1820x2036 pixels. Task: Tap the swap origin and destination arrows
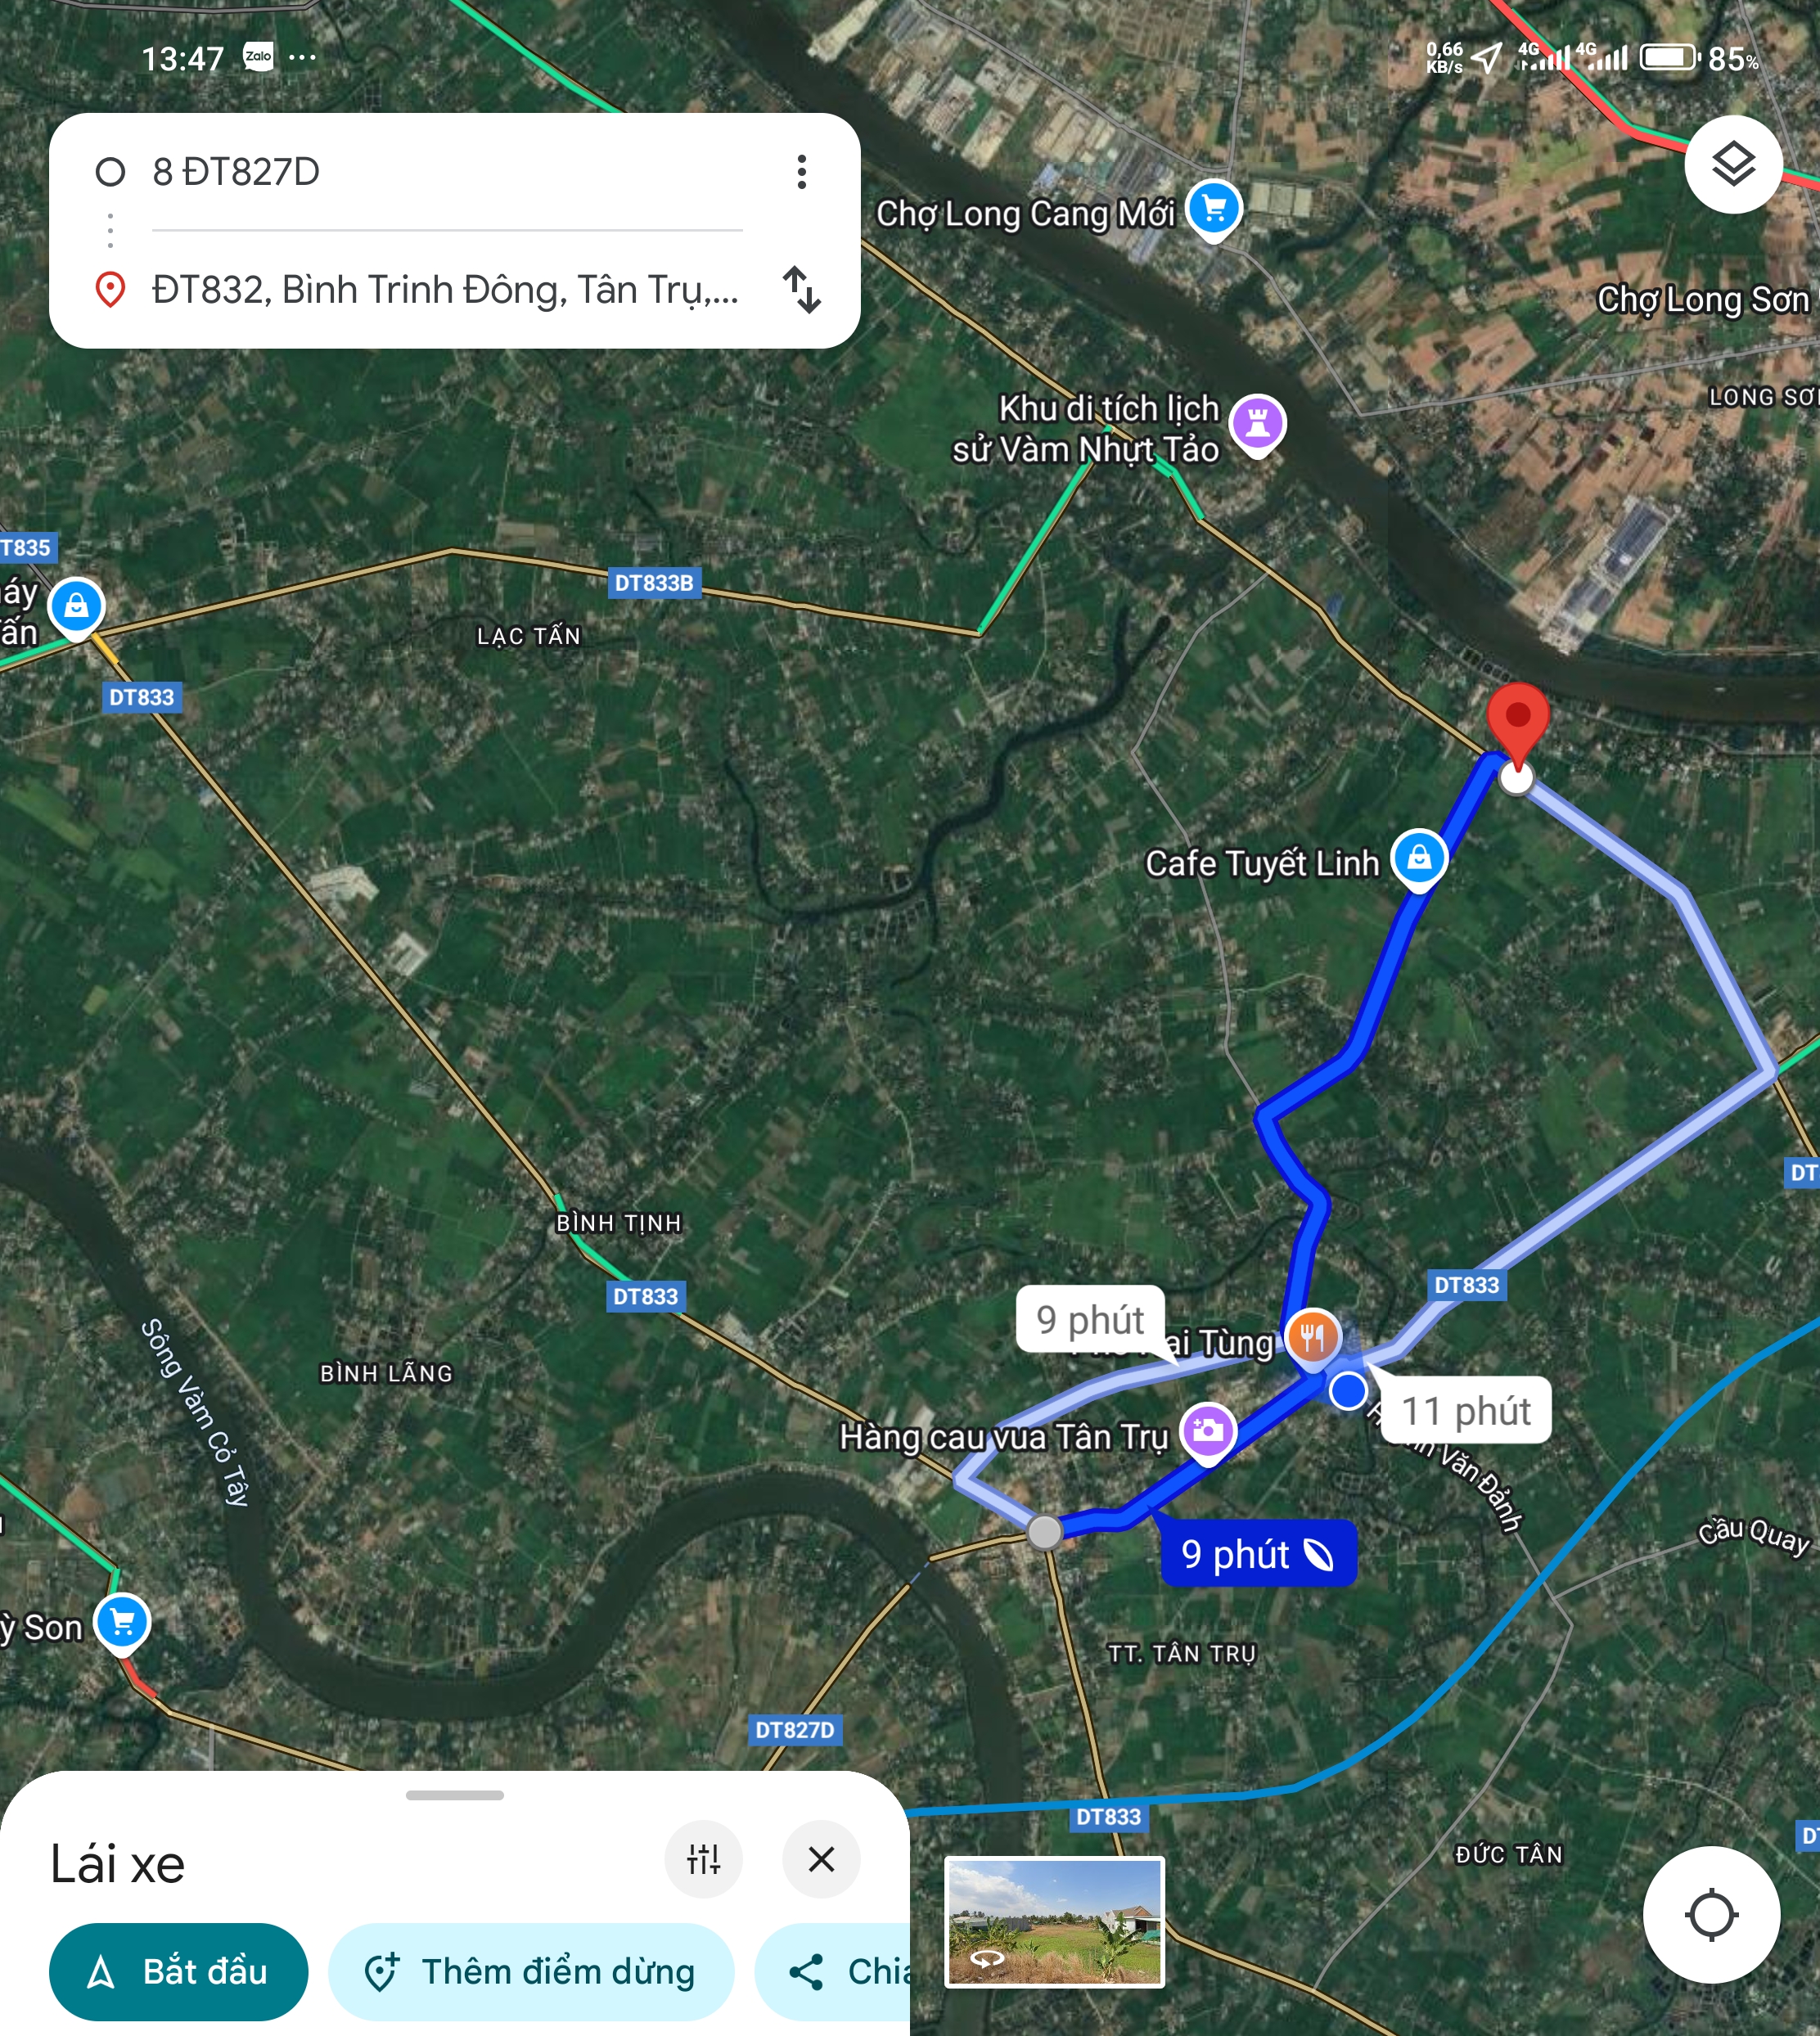click(x=802, y=290)
